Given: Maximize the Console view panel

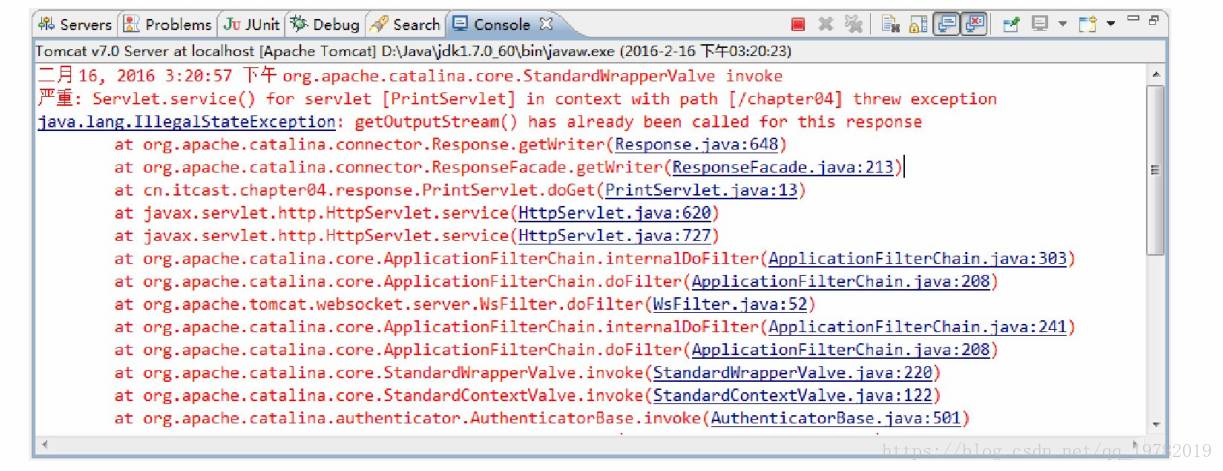Looking at the screenshot, I should coord(1154,20).
